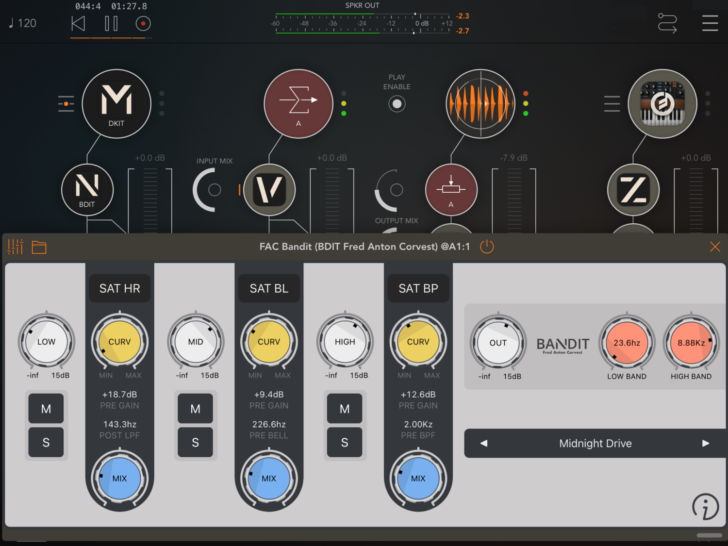Open the synth channel list icon

pyautogui.click(x=612, y=104)
